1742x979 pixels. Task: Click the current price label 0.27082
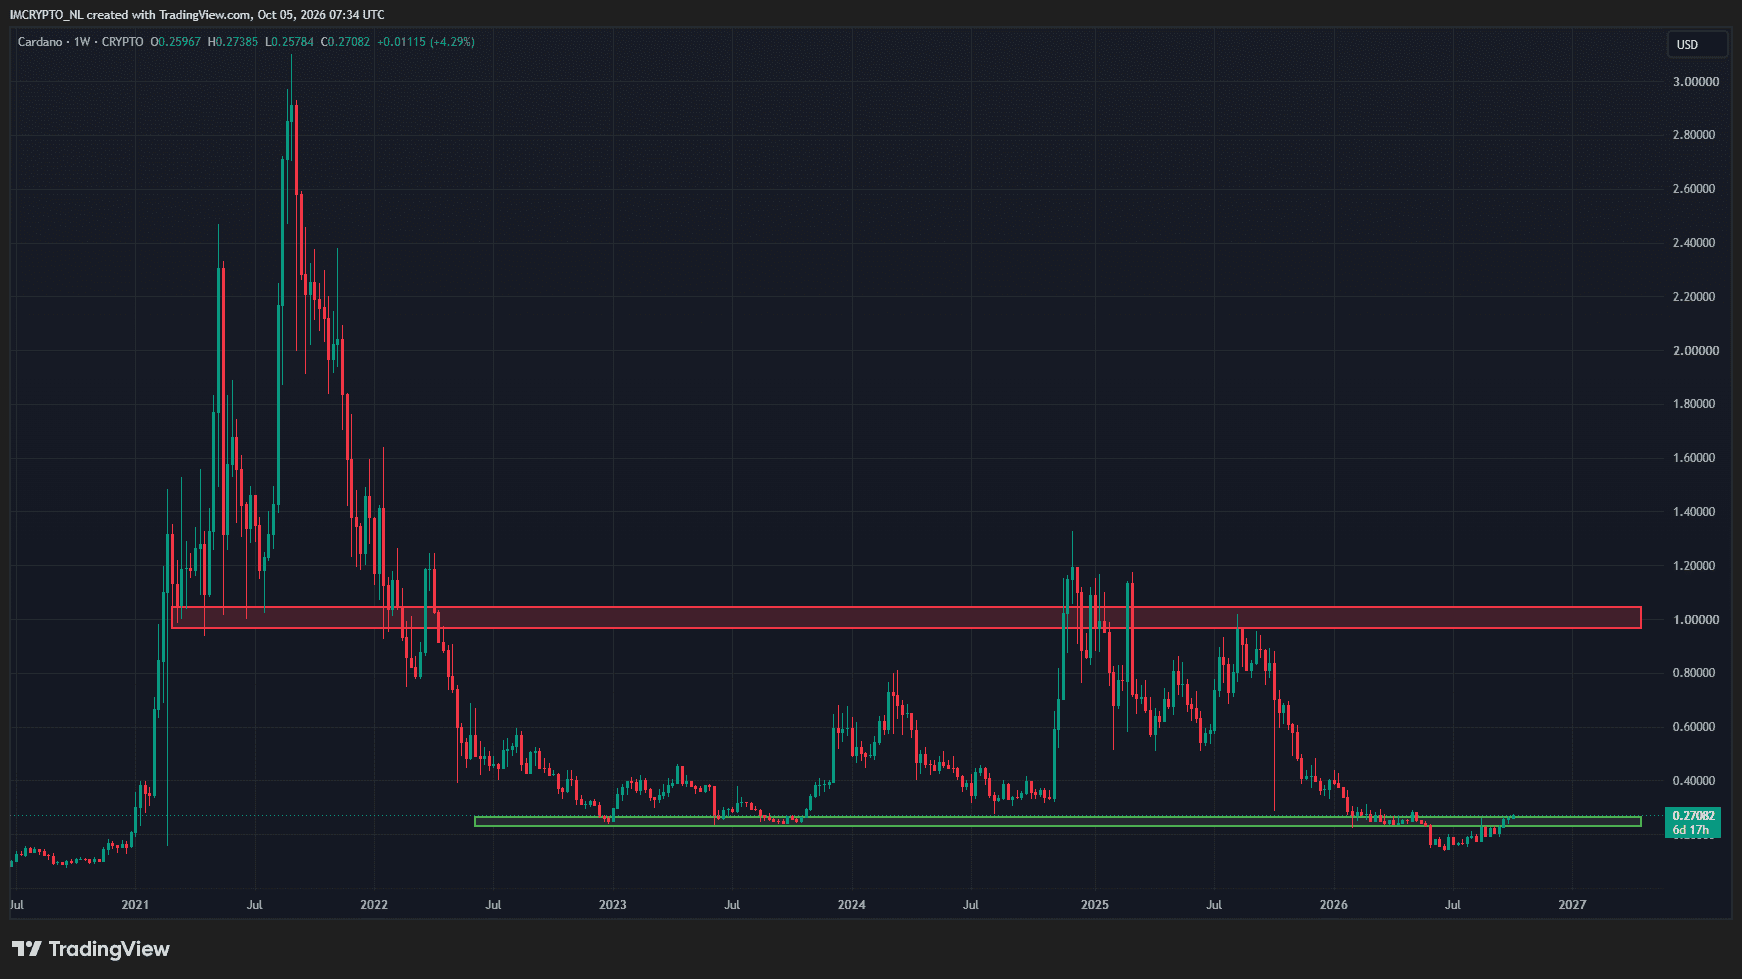[x=1693, y=816]
